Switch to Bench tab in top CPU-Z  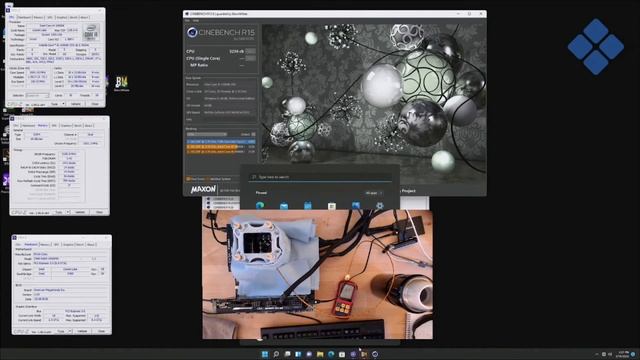coord(73,18)
